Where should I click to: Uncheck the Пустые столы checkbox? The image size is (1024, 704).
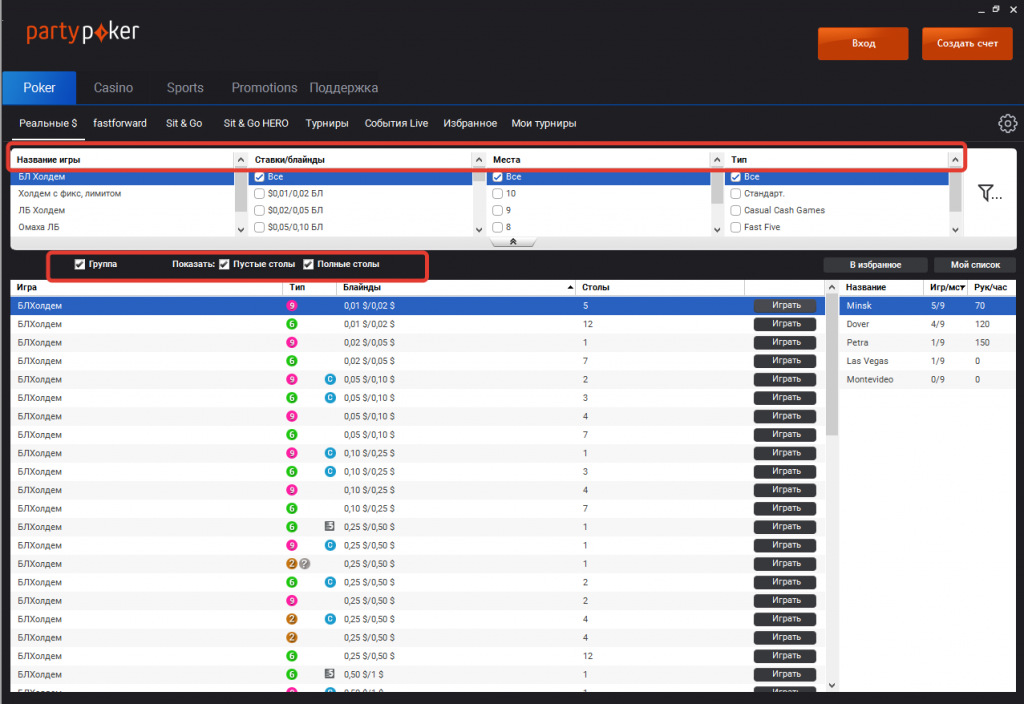224,265
